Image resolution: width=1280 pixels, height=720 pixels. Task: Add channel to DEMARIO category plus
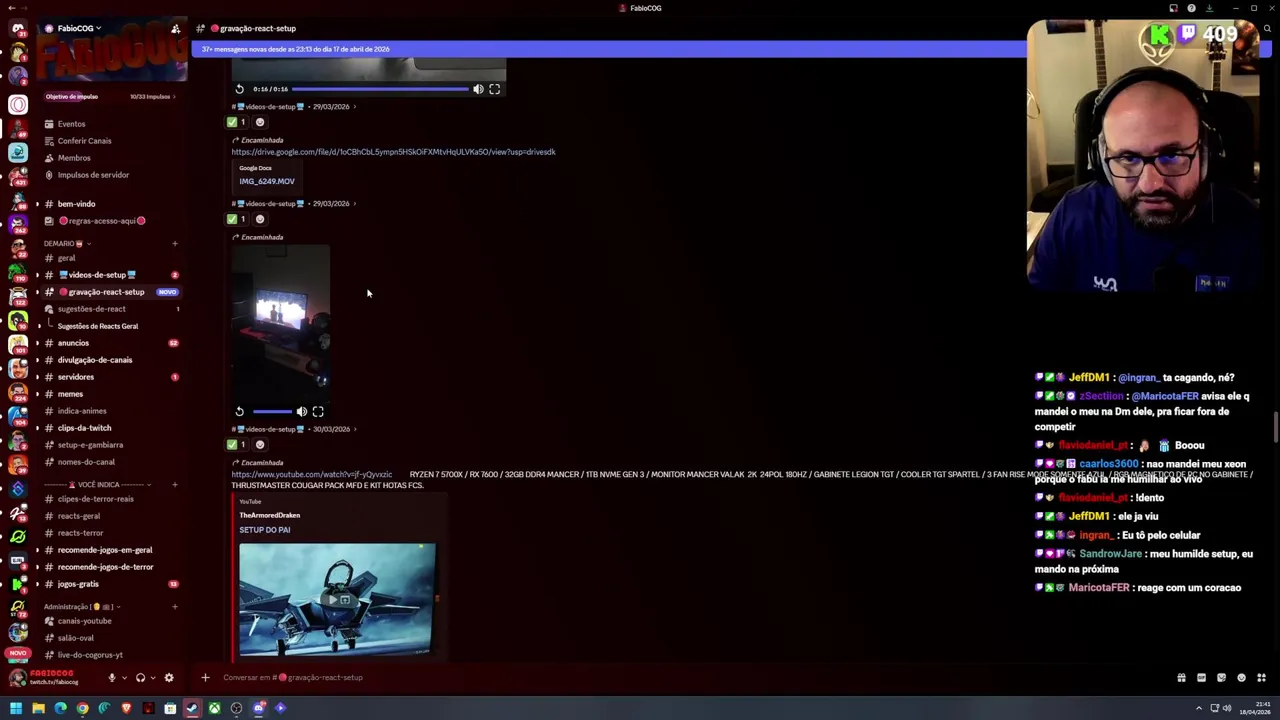174,243
